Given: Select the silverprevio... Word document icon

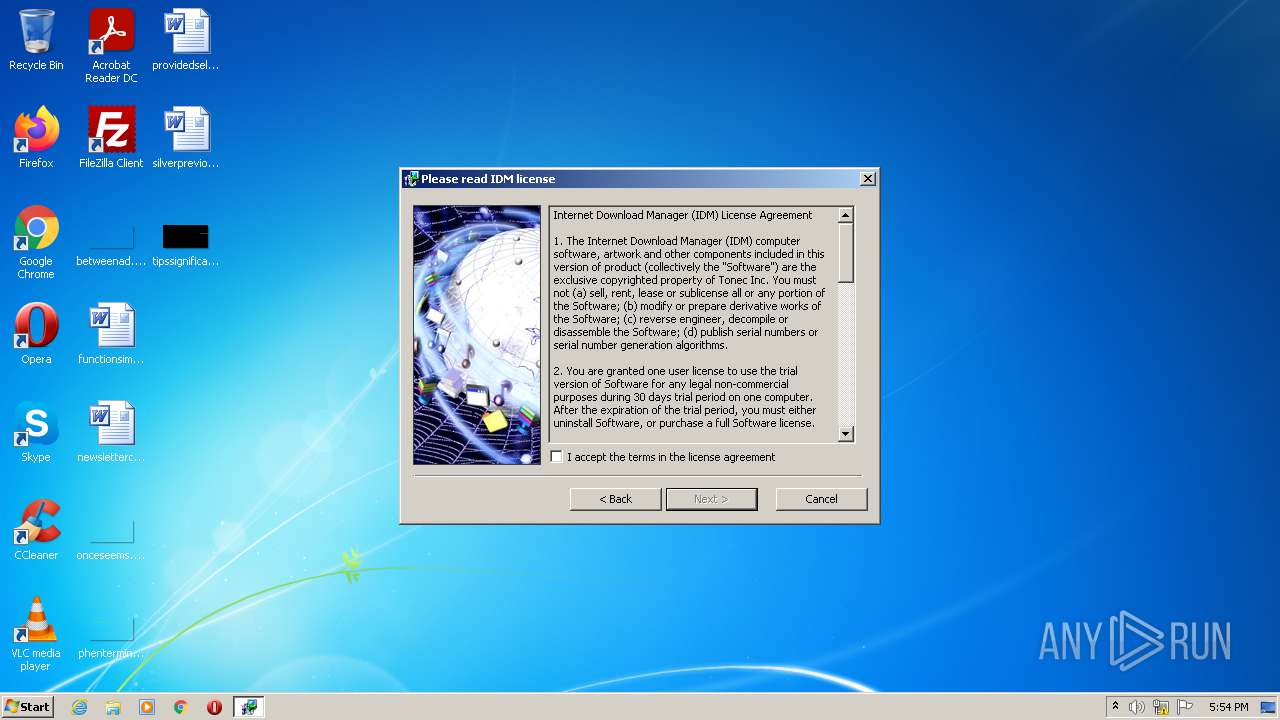Looking at the screenshot, I should coord(186,138).
